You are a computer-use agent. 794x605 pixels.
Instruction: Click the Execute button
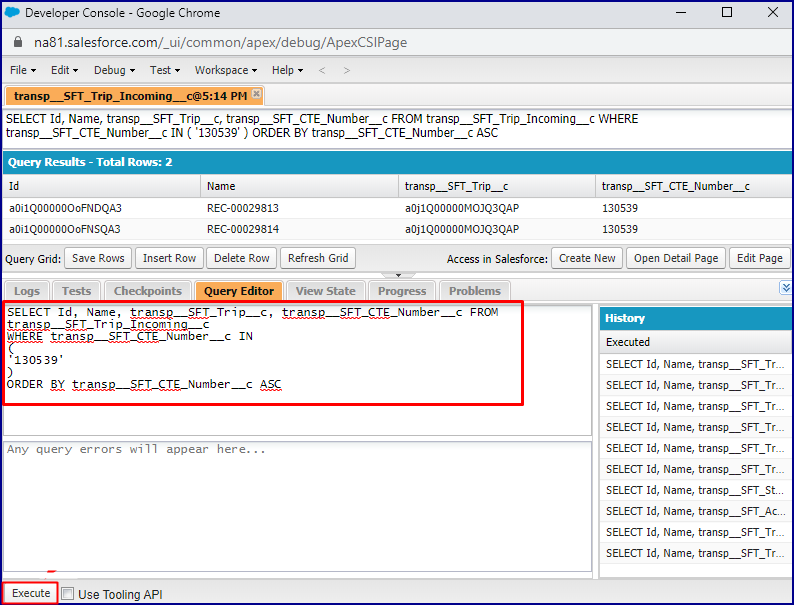click(x=31, y=593)
